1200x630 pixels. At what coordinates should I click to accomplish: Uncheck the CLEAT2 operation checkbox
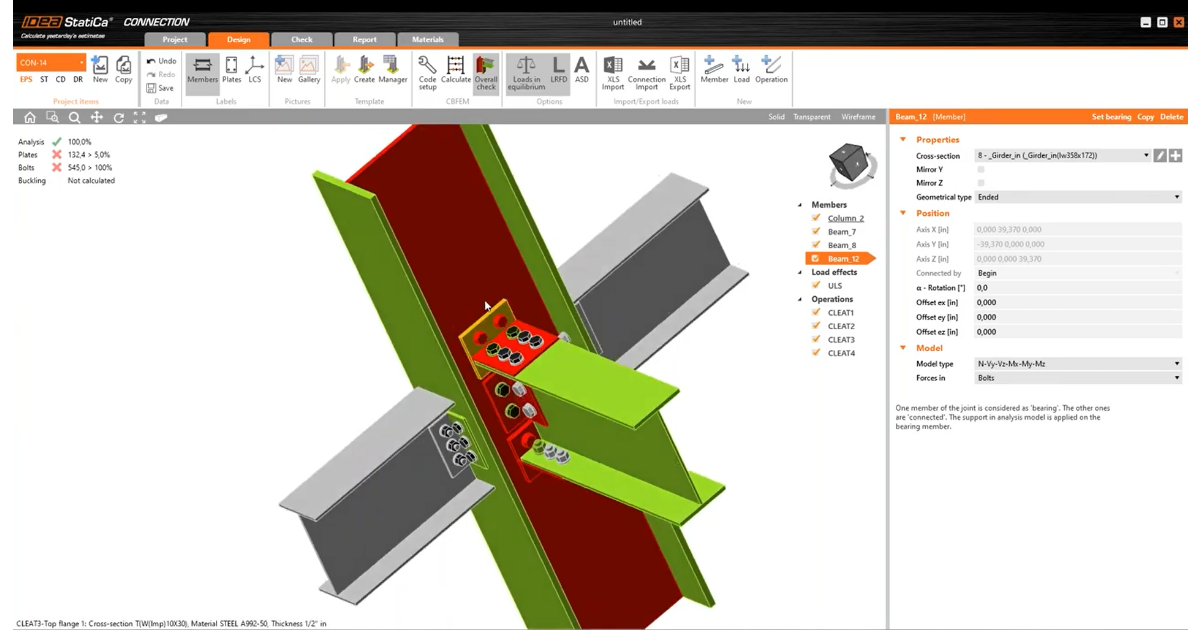click(817, 326)
